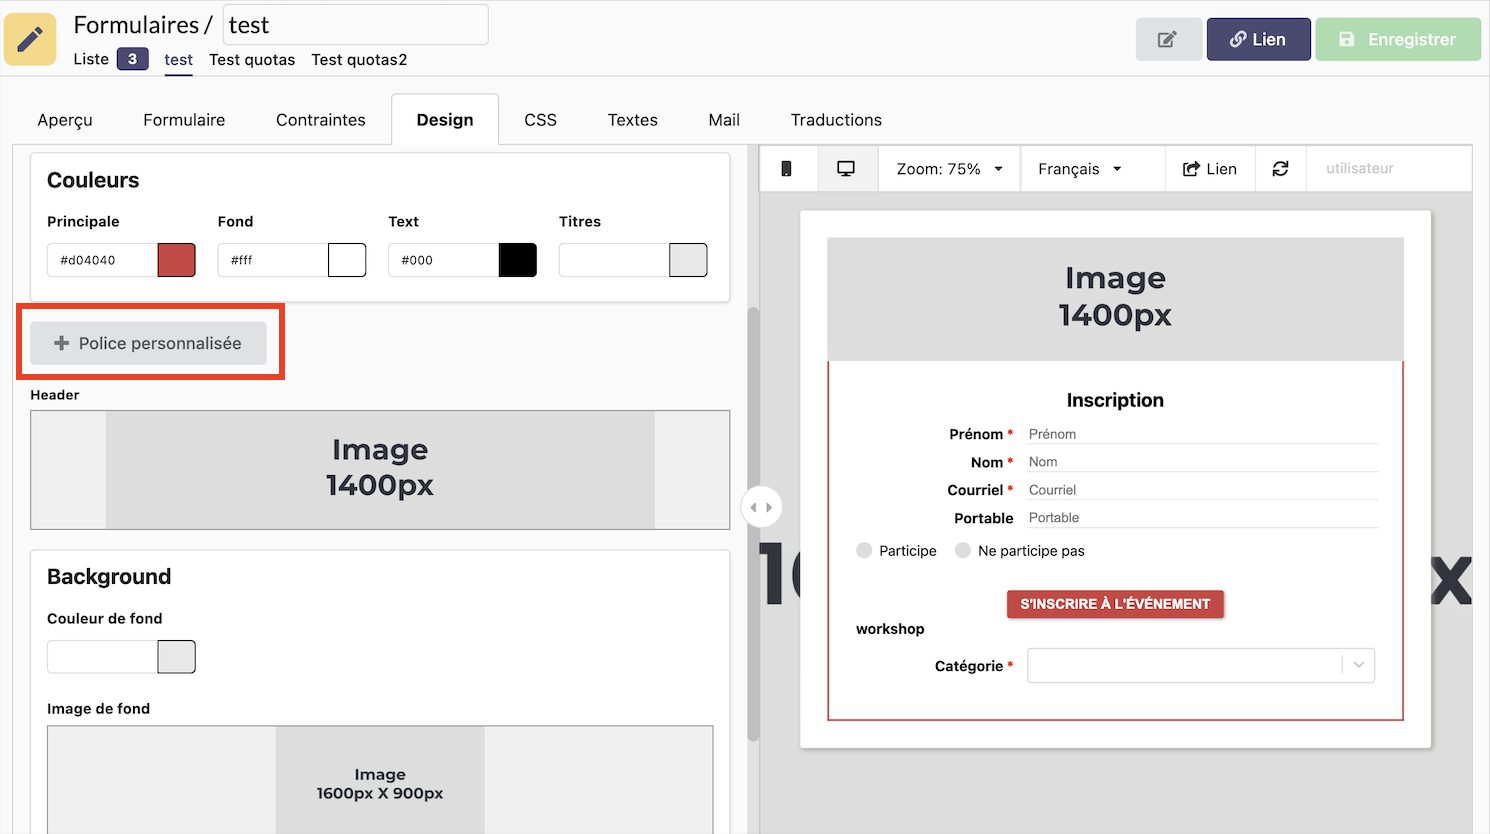Click the edit icon button beside Lien
Viewport: 1490px width, 834px height.
(x=1168, y=40)
